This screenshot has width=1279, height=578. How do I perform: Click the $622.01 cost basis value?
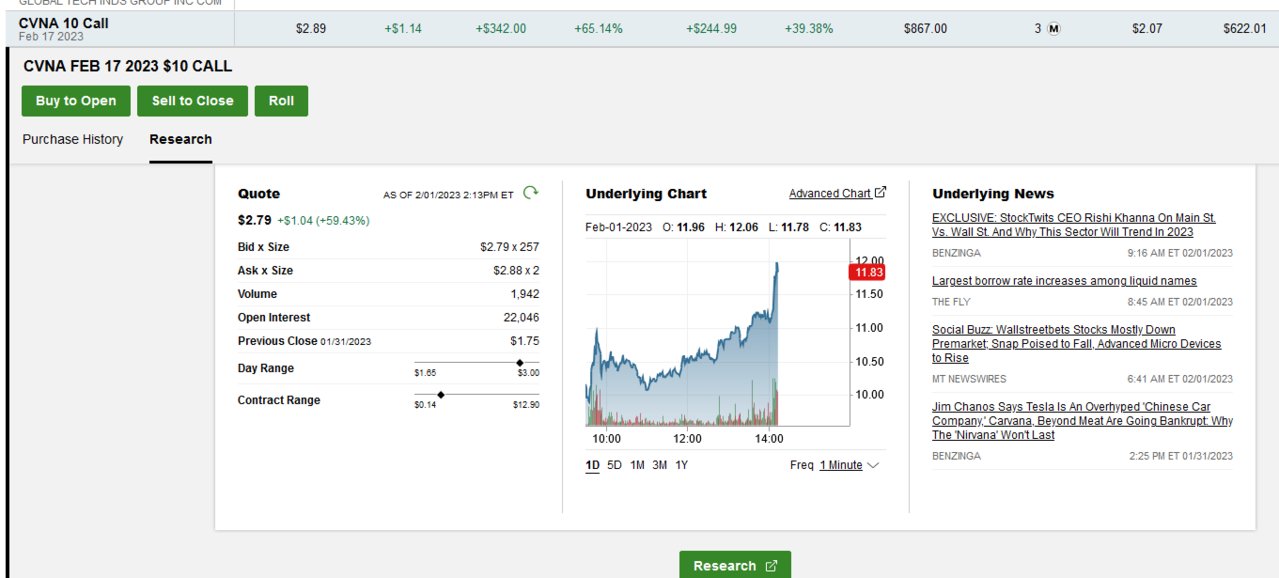click(x=1244, y=29)
